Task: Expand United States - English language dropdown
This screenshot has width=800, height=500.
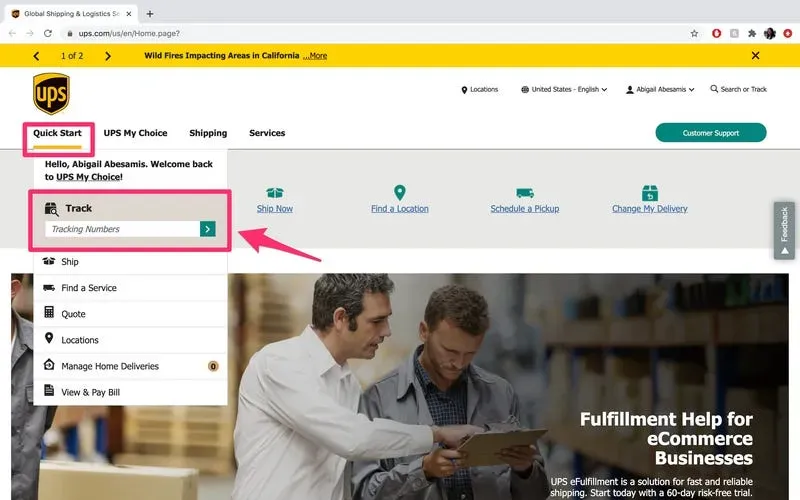Action: pos(564,89)
